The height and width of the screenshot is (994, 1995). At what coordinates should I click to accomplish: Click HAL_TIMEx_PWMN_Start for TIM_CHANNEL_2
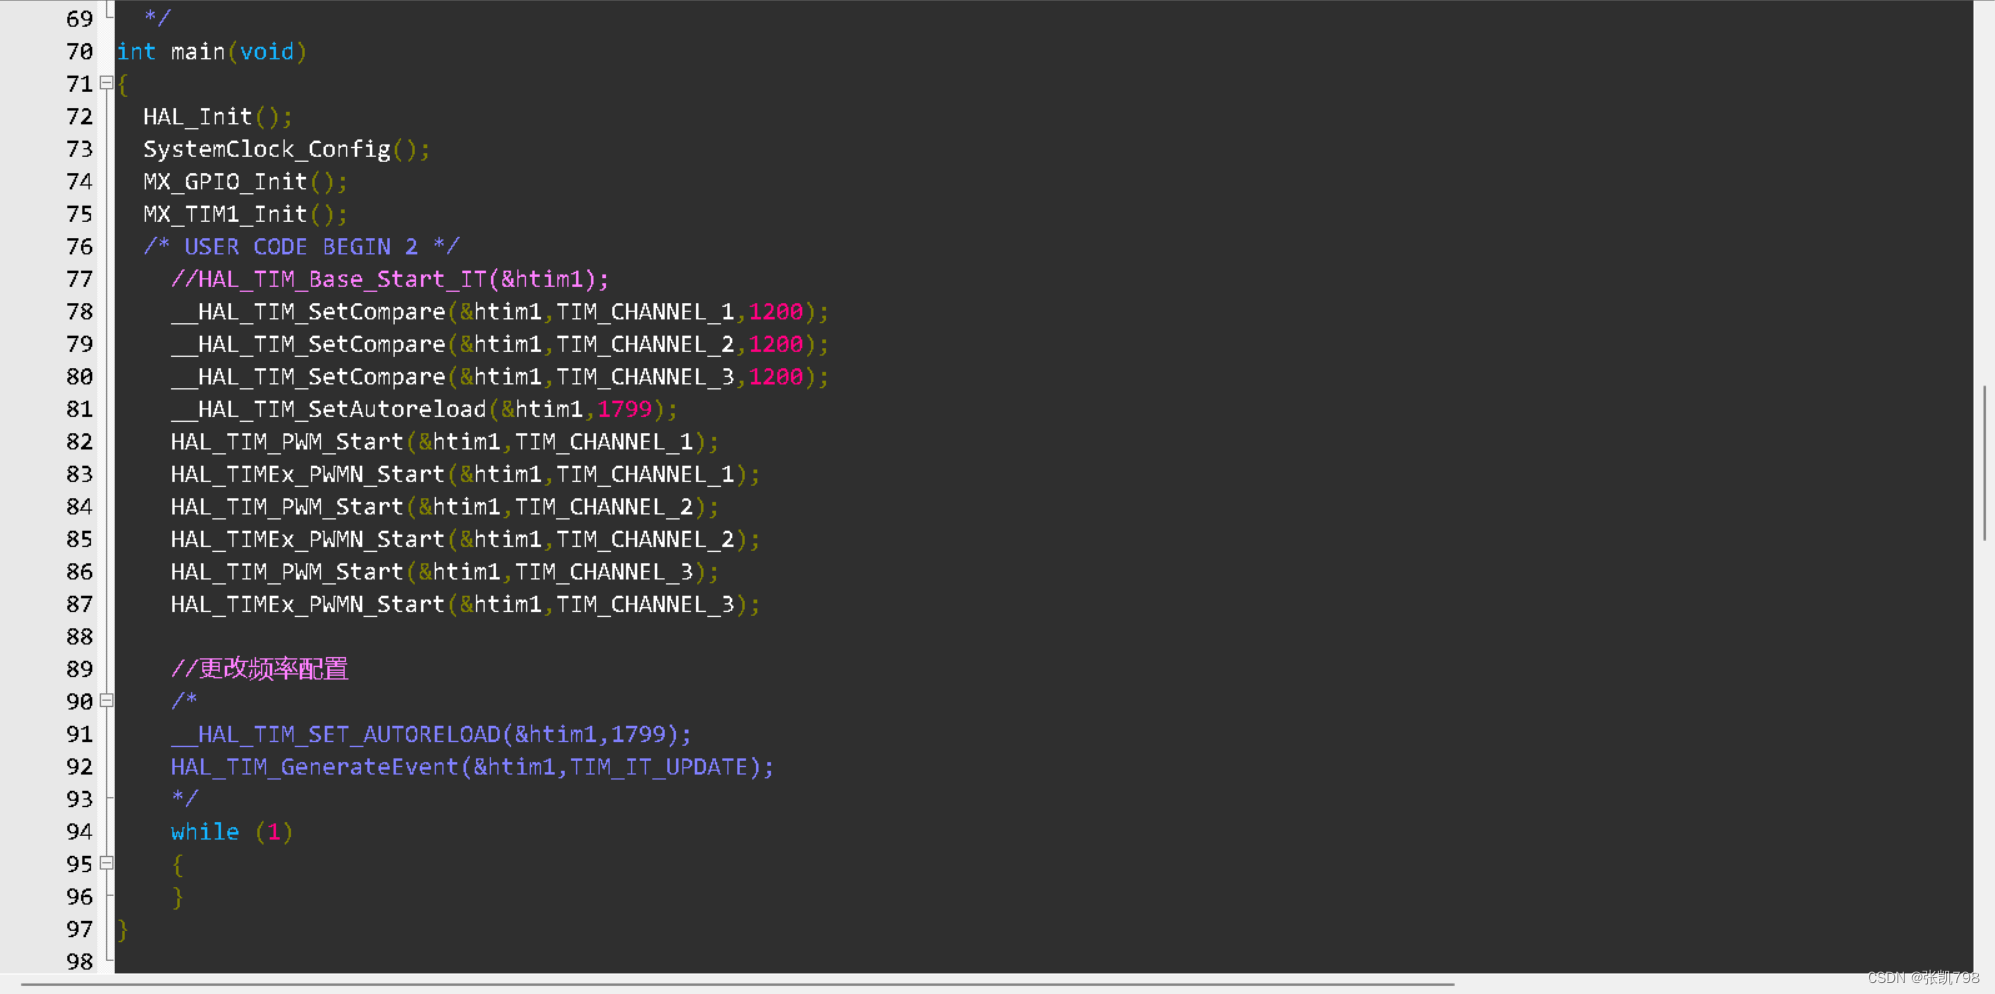(465, 539)
